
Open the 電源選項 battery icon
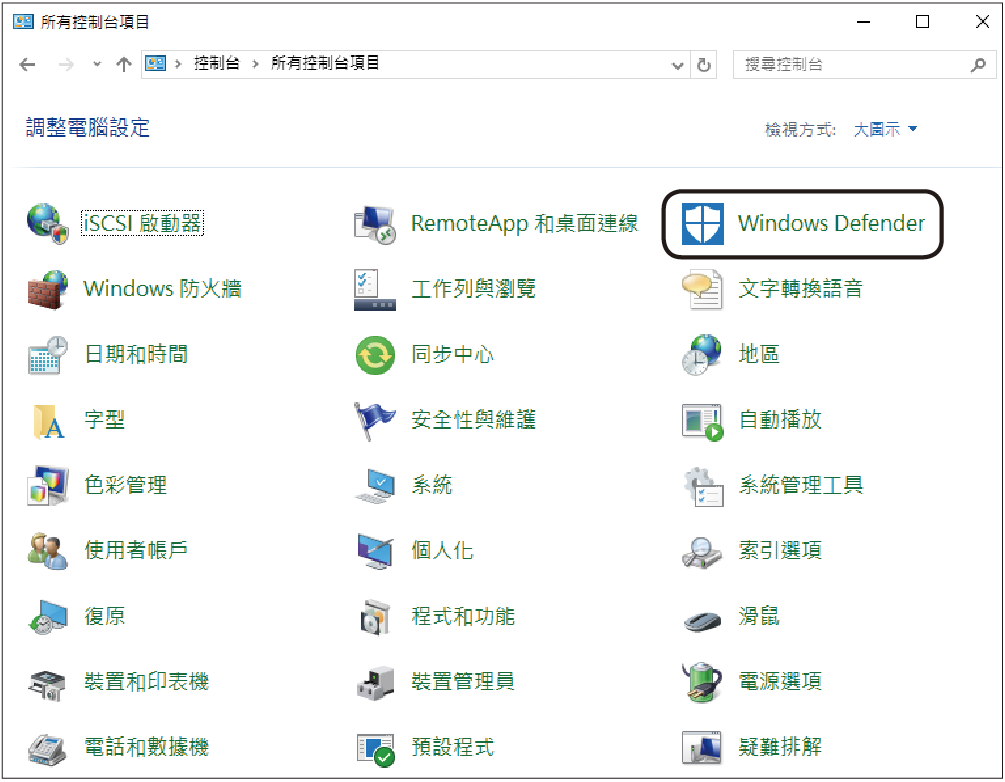702,683
